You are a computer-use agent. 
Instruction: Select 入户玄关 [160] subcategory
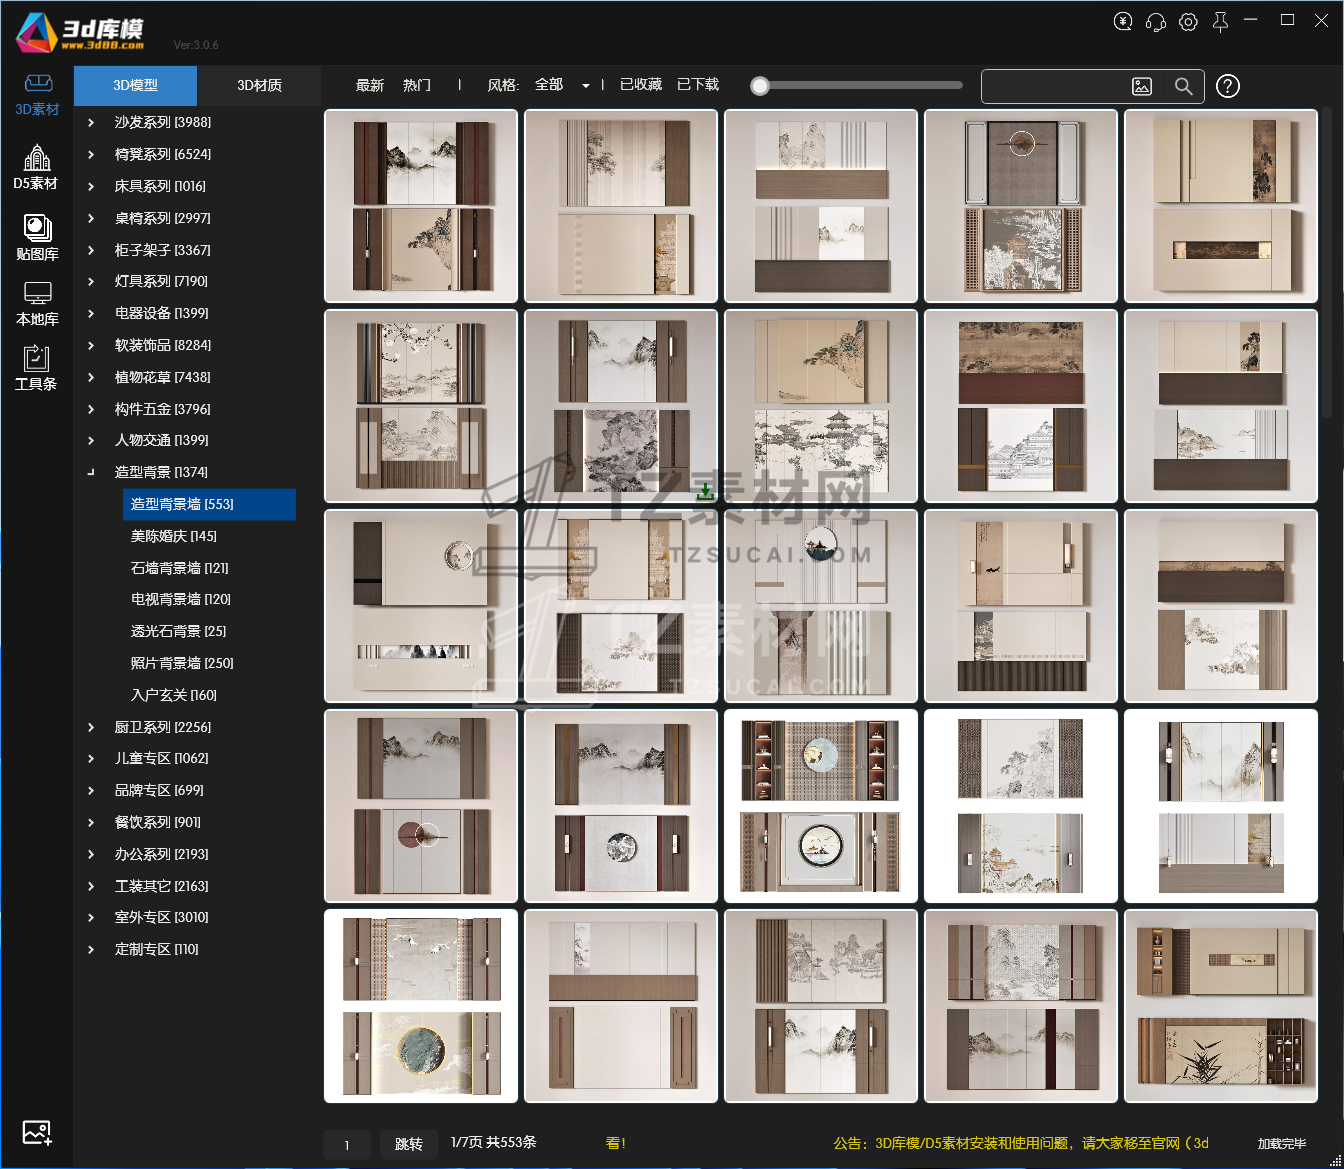tap(174, 695)
